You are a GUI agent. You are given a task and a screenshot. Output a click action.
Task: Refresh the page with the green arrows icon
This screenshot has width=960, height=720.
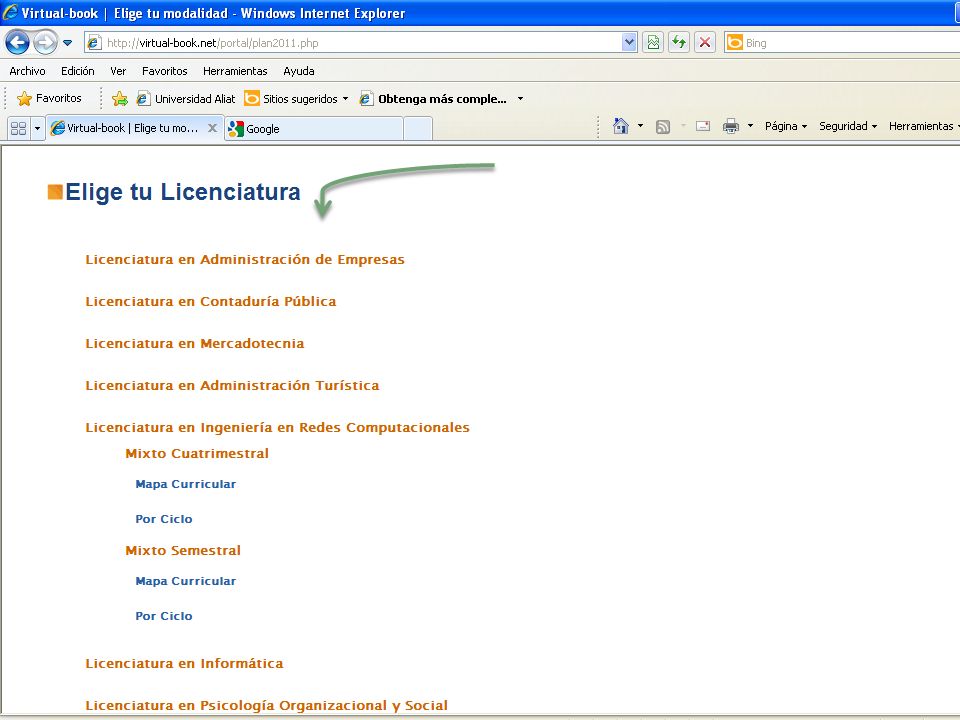point(679,42)
